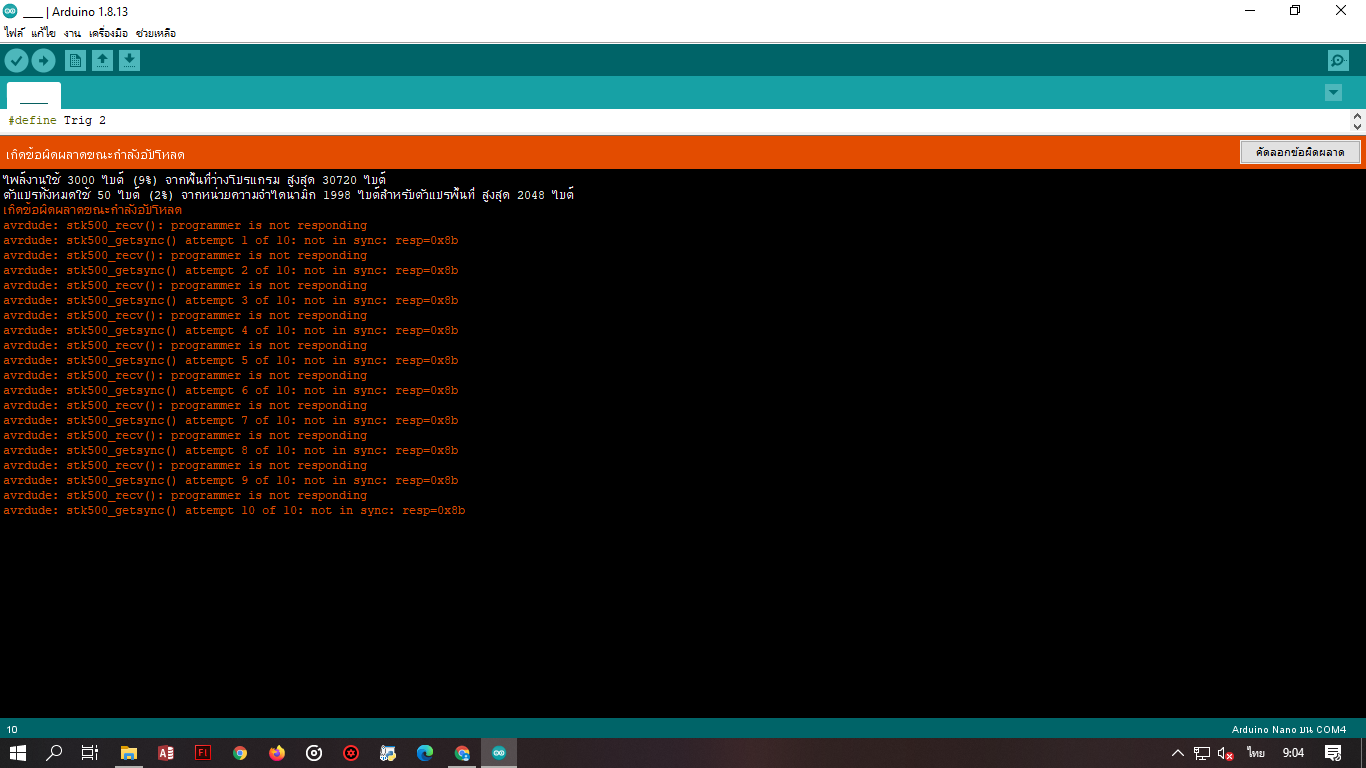The width and height of the screenshot is (1366, 768).
Task: Click the sketch size line showing 30720
Action: 194,180
